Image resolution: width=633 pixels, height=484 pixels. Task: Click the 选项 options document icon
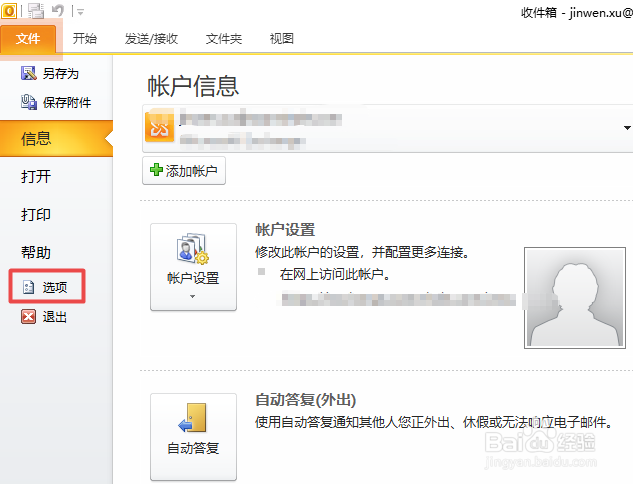[x=28, y=287]
